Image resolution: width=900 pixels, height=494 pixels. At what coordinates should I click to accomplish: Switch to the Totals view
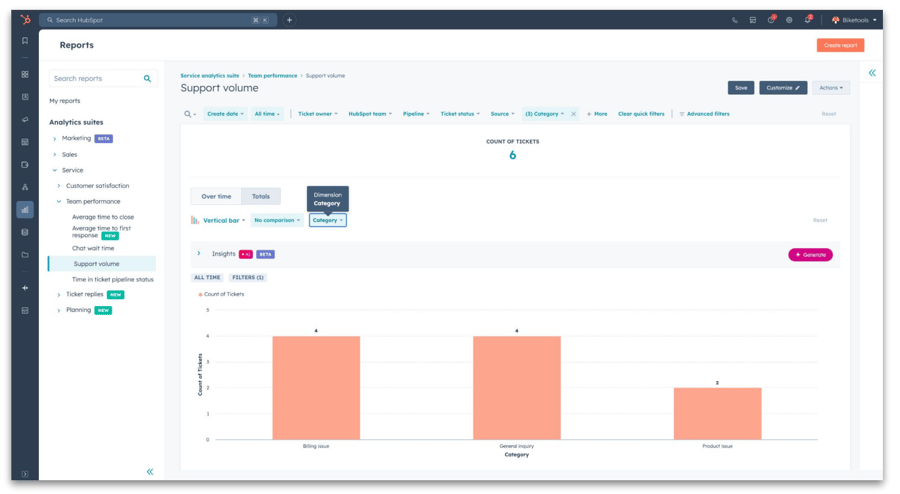[261, 196]
